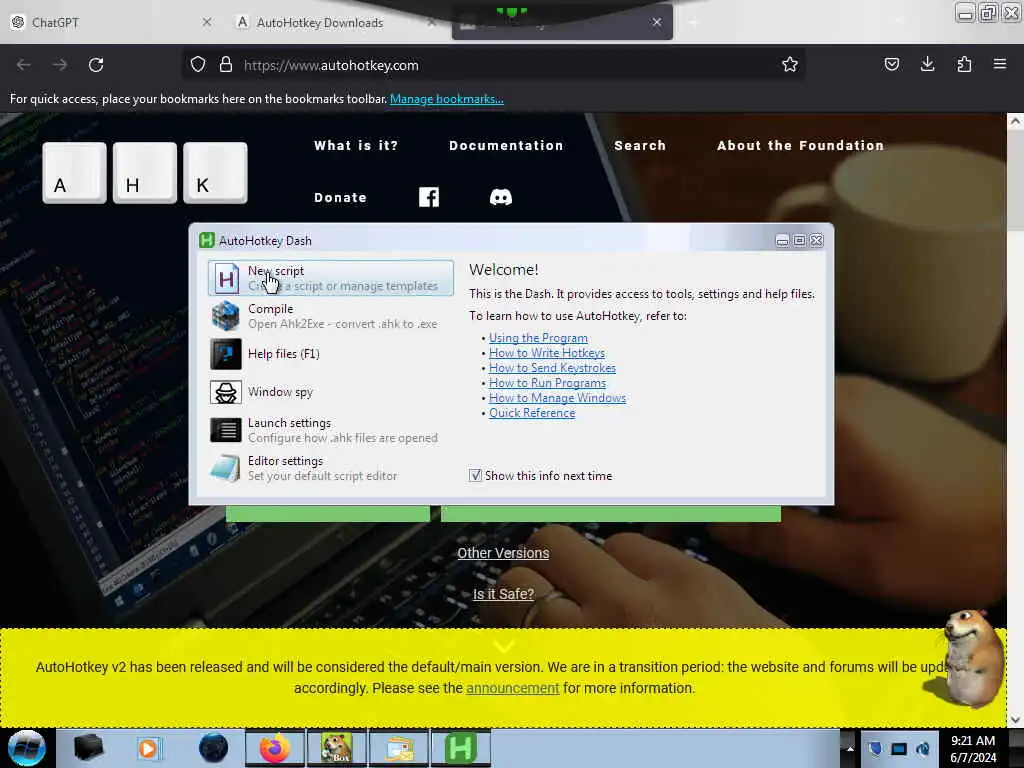Go back to previous page

(24, 65)
